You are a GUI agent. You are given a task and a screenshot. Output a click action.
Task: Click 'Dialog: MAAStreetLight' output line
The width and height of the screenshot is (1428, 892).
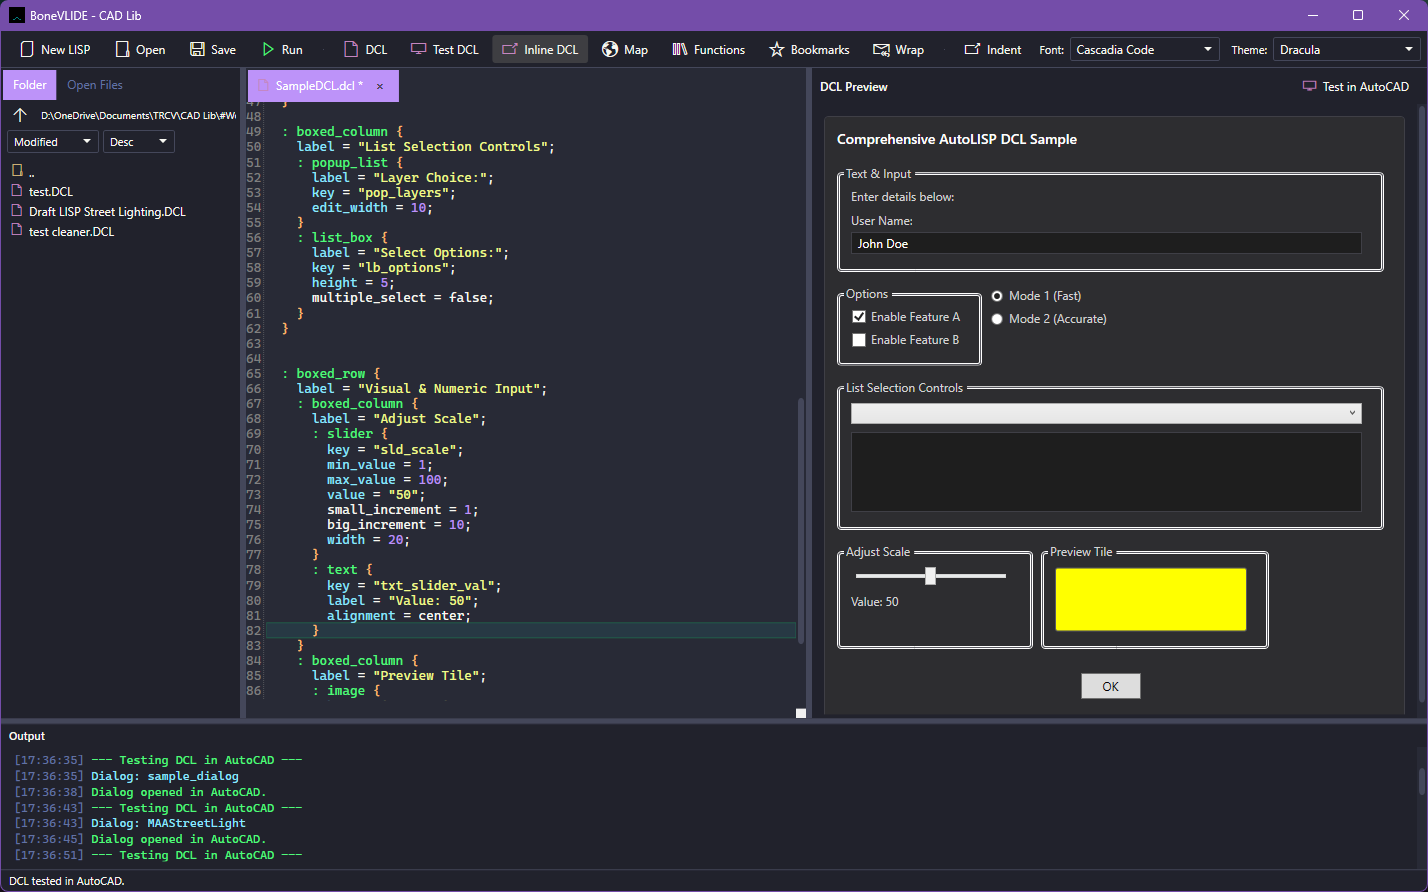[x=168, y=823]
